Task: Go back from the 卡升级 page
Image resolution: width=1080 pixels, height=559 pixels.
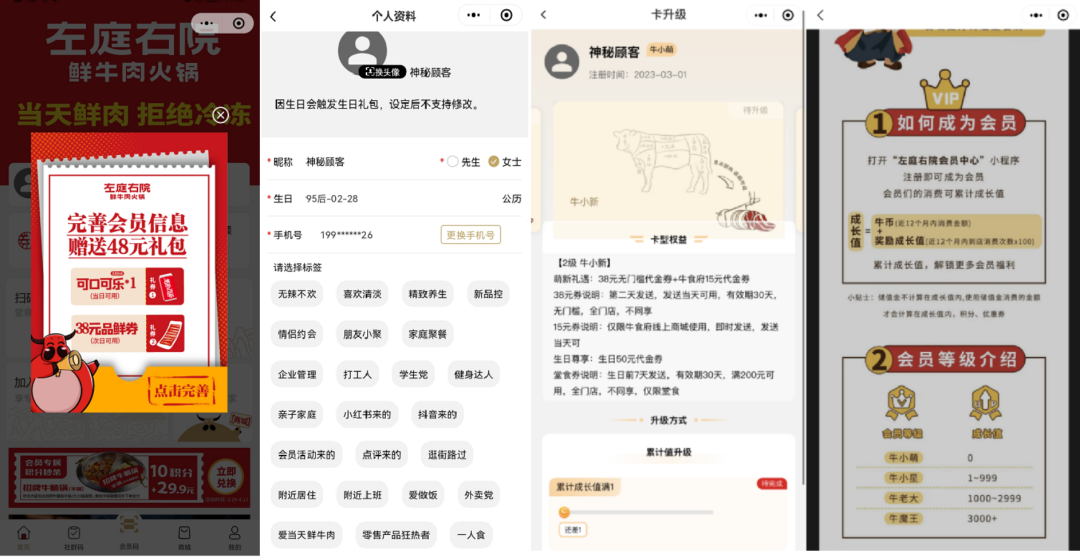Action: (x=543, y=14)
